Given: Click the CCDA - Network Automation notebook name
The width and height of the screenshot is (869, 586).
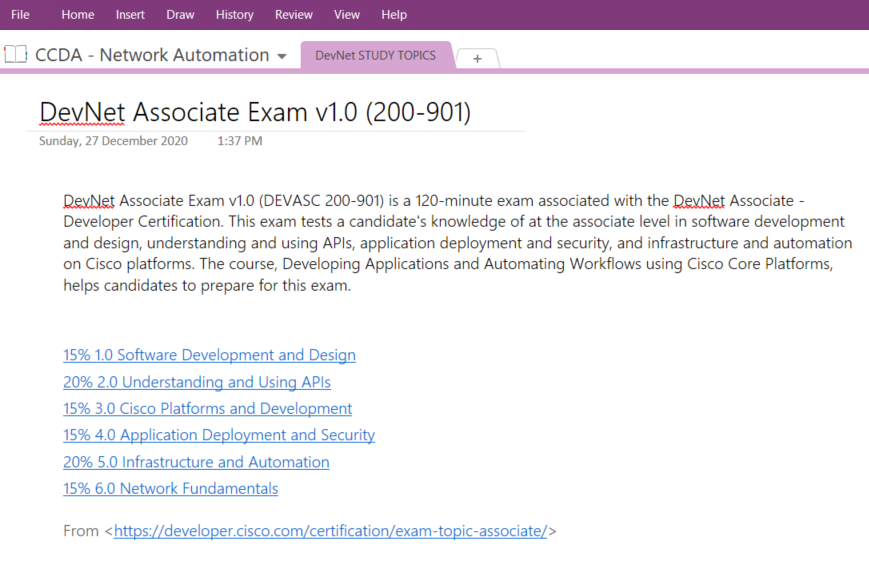Looking at the screenshot, I should click(x=152, y=55).
